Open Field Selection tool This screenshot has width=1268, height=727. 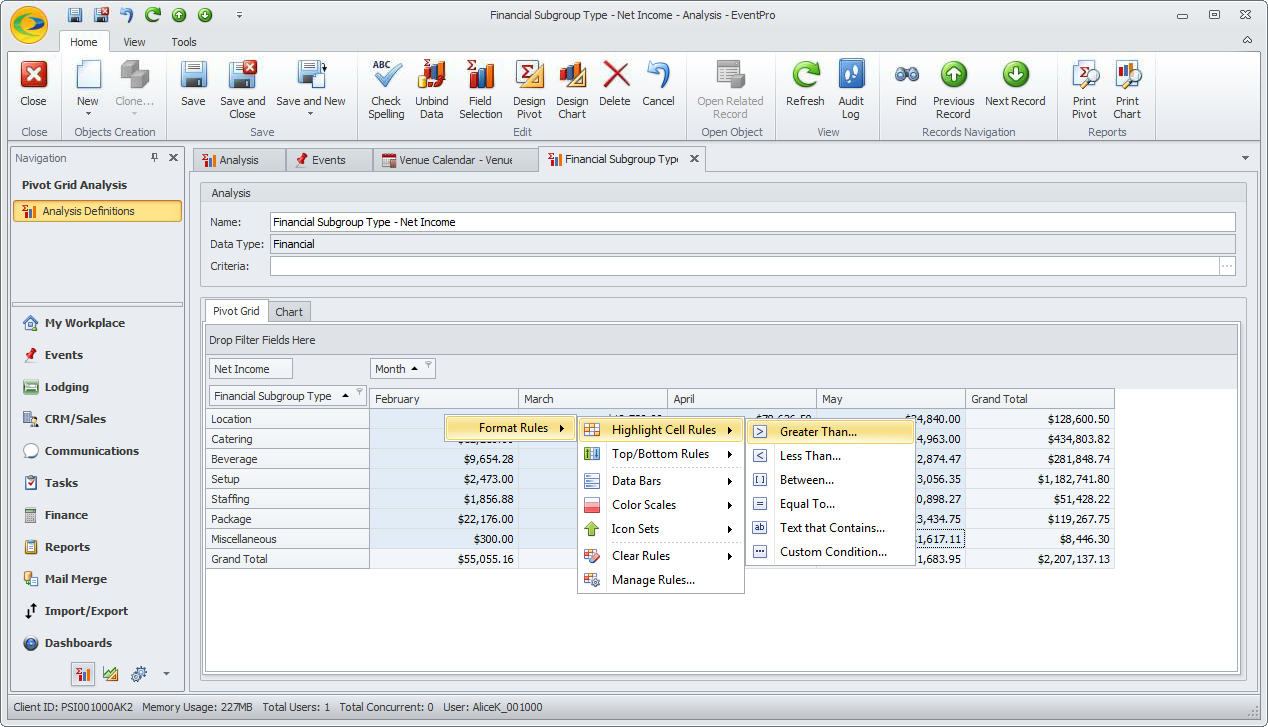point(481,88)
